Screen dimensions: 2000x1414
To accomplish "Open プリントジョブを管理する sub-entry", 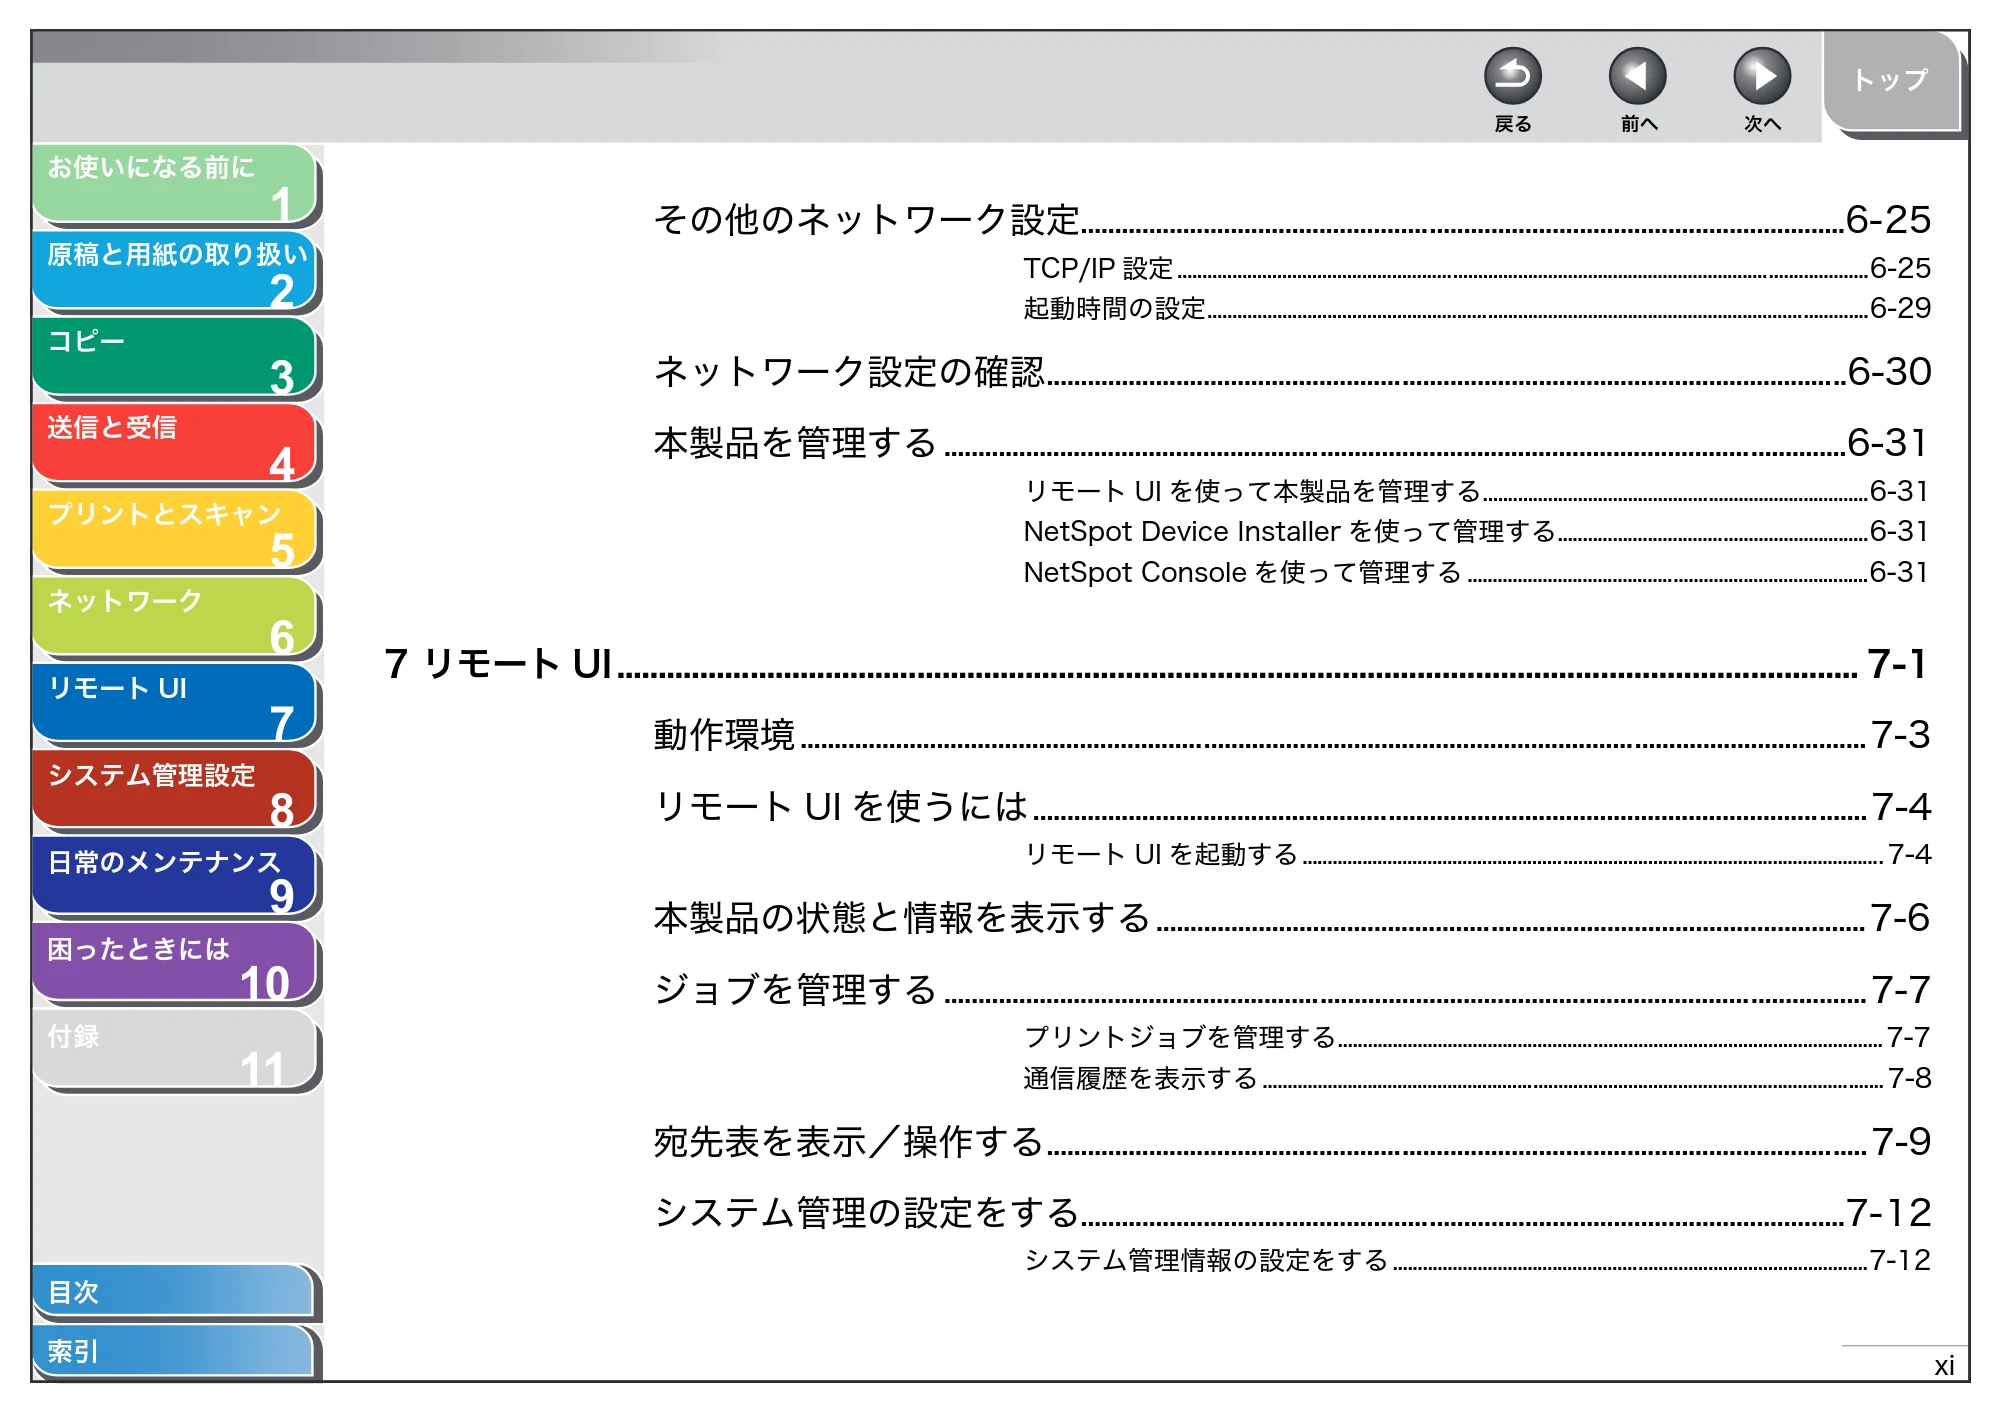I will (x=1476, y=1037).
